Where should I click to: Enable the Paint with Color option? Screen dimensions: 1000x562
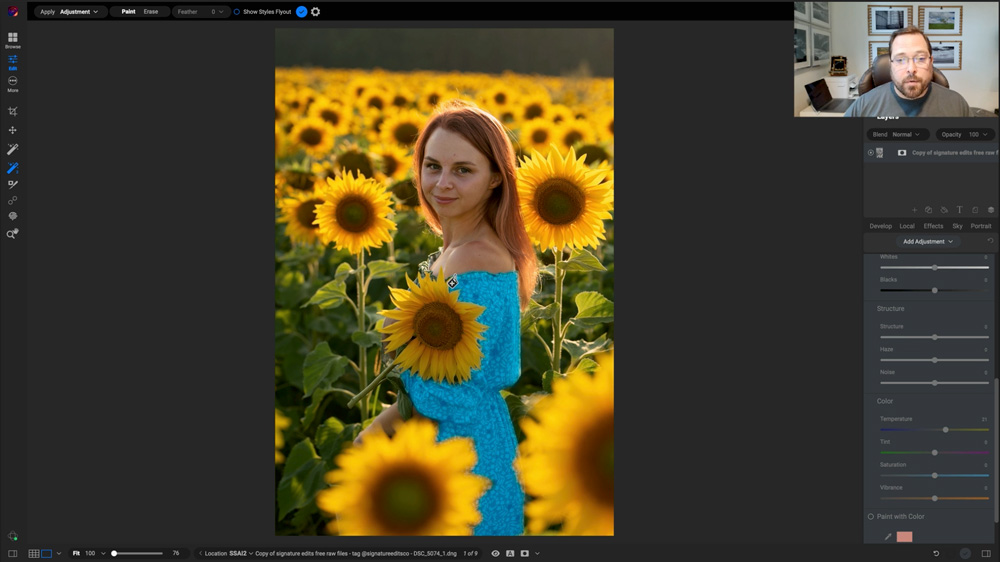[871, 517]
